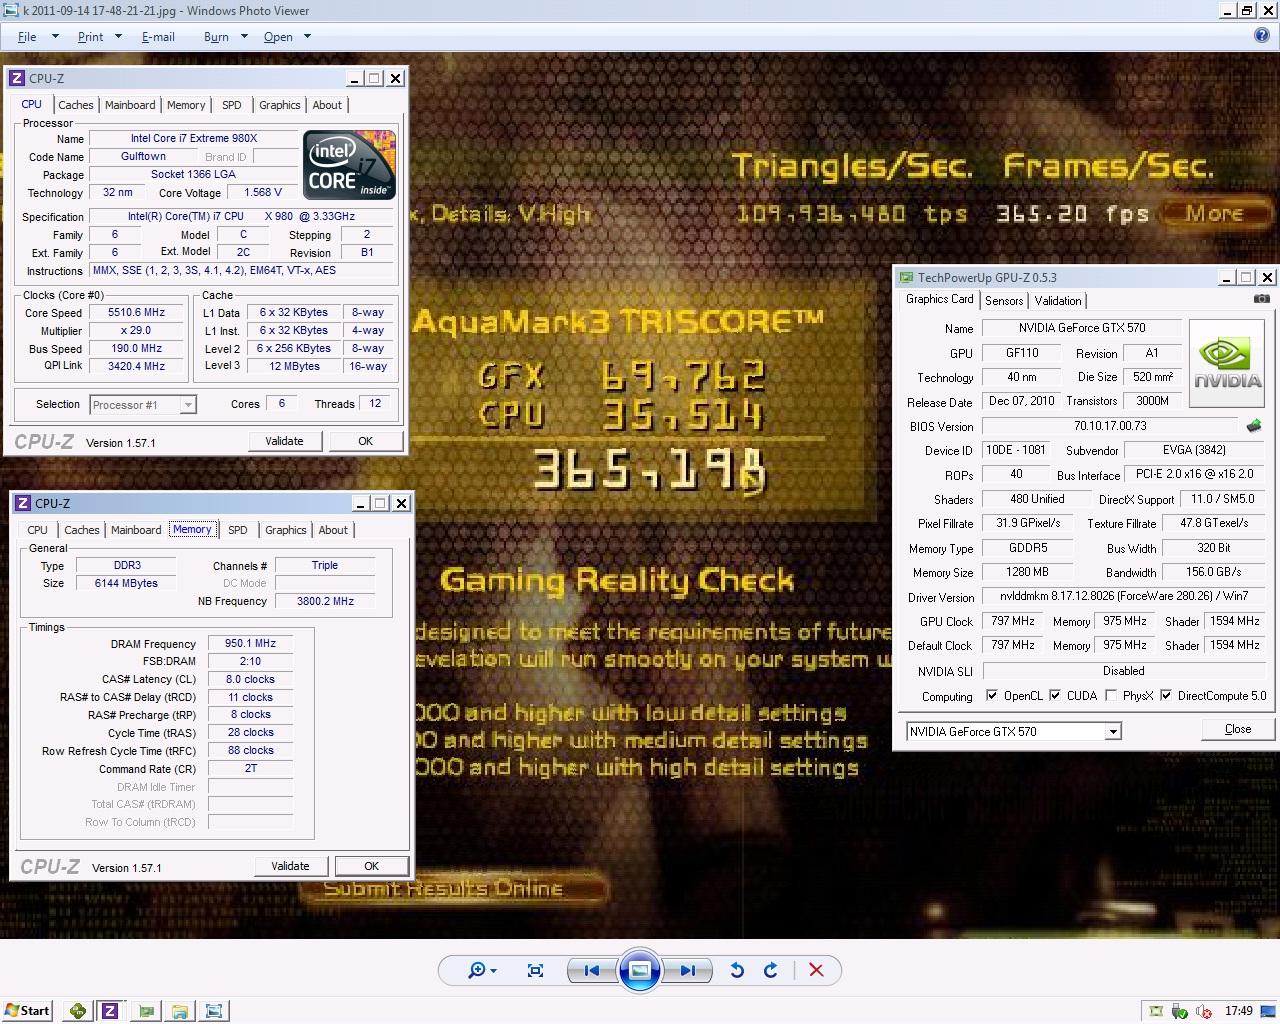Screen dimensions: 1280x1024
Task: Open the Burn menu
Action: click(x=216, y=36)
